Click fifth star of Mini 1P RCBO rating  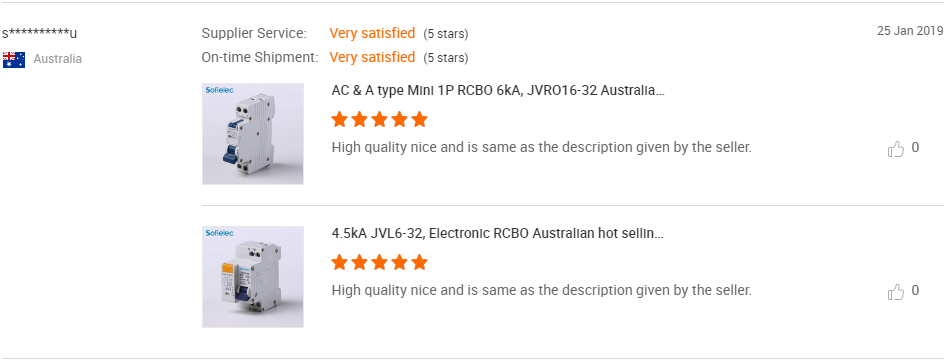click(419, 119)
